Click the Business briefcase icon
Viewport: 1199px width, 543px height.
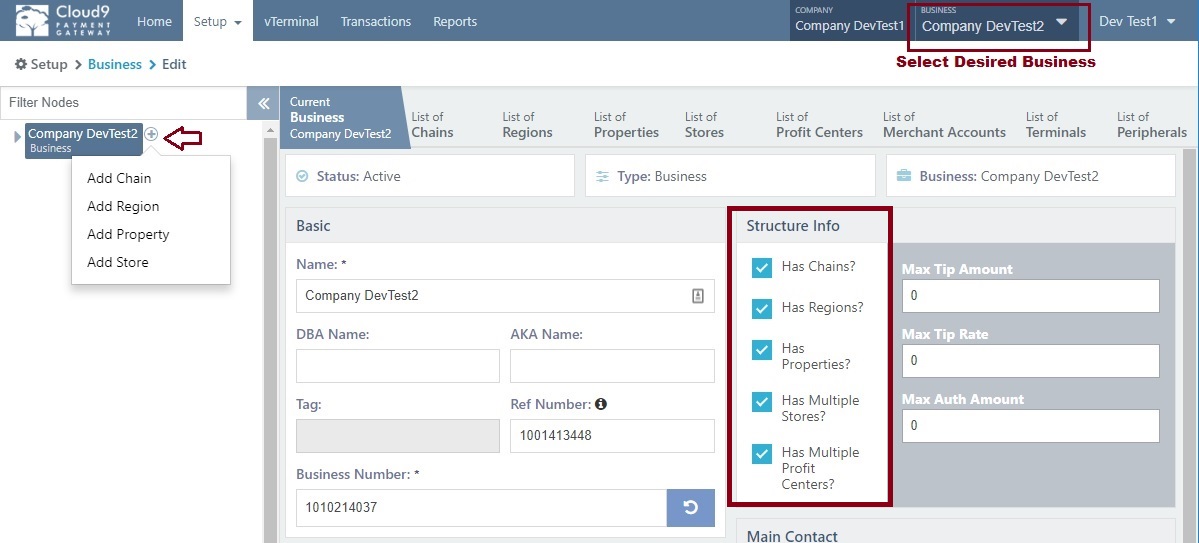tap(904, 177)
